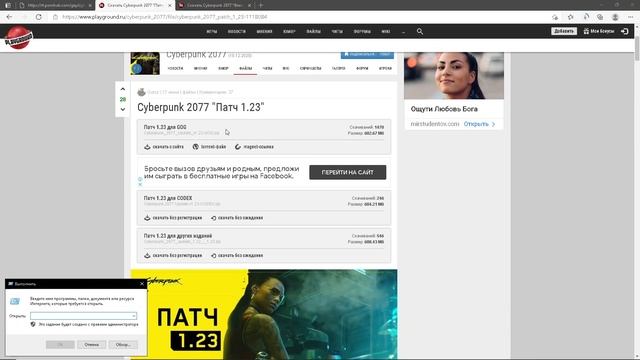Screen dimensions: 640x360
Task: Download the torrent-файл for GOG patch
Action: [x=209, y=147]
